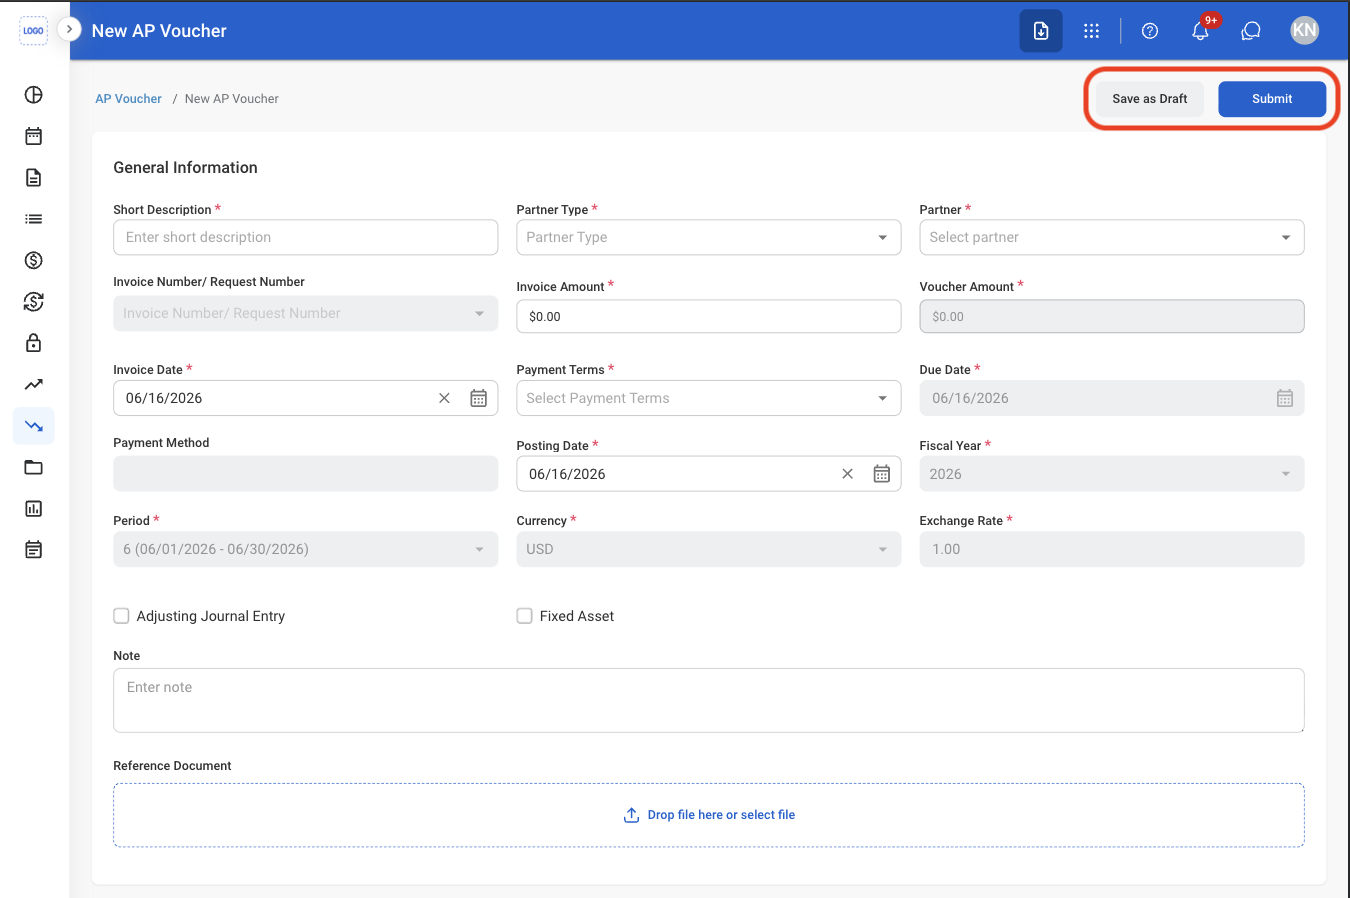Open the chat messages icon
The width and height of the screenshot is (1350, 898).
1250,31
